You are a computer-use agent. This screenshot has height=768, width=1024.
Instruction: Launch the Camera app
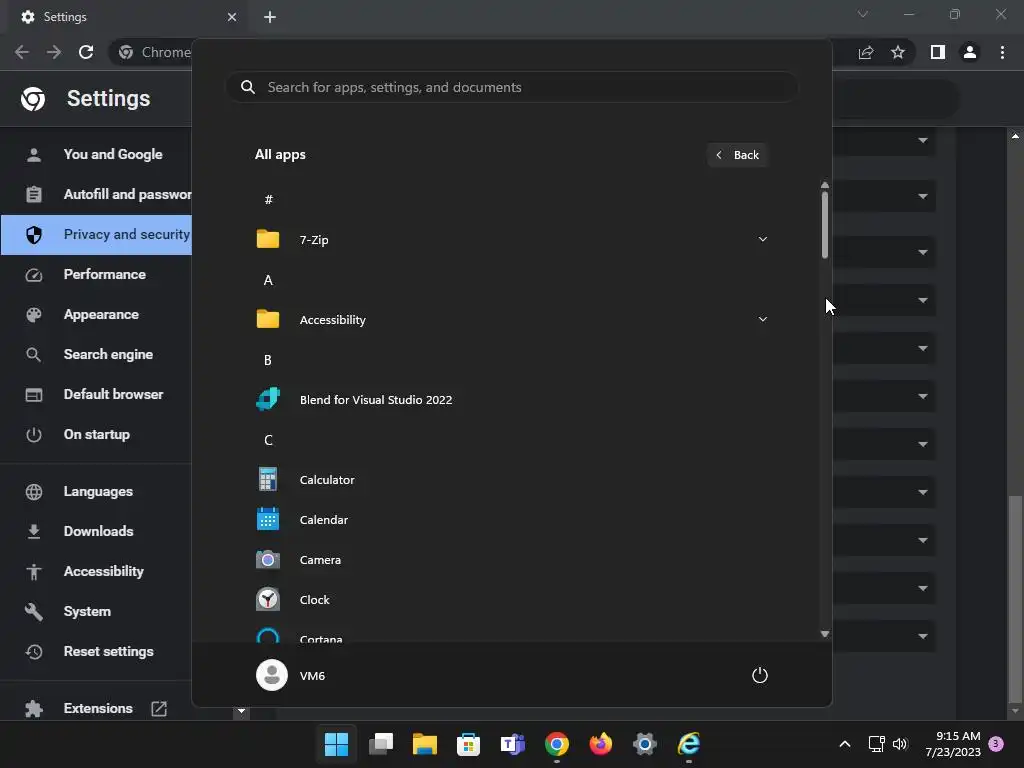coord(511,560)
